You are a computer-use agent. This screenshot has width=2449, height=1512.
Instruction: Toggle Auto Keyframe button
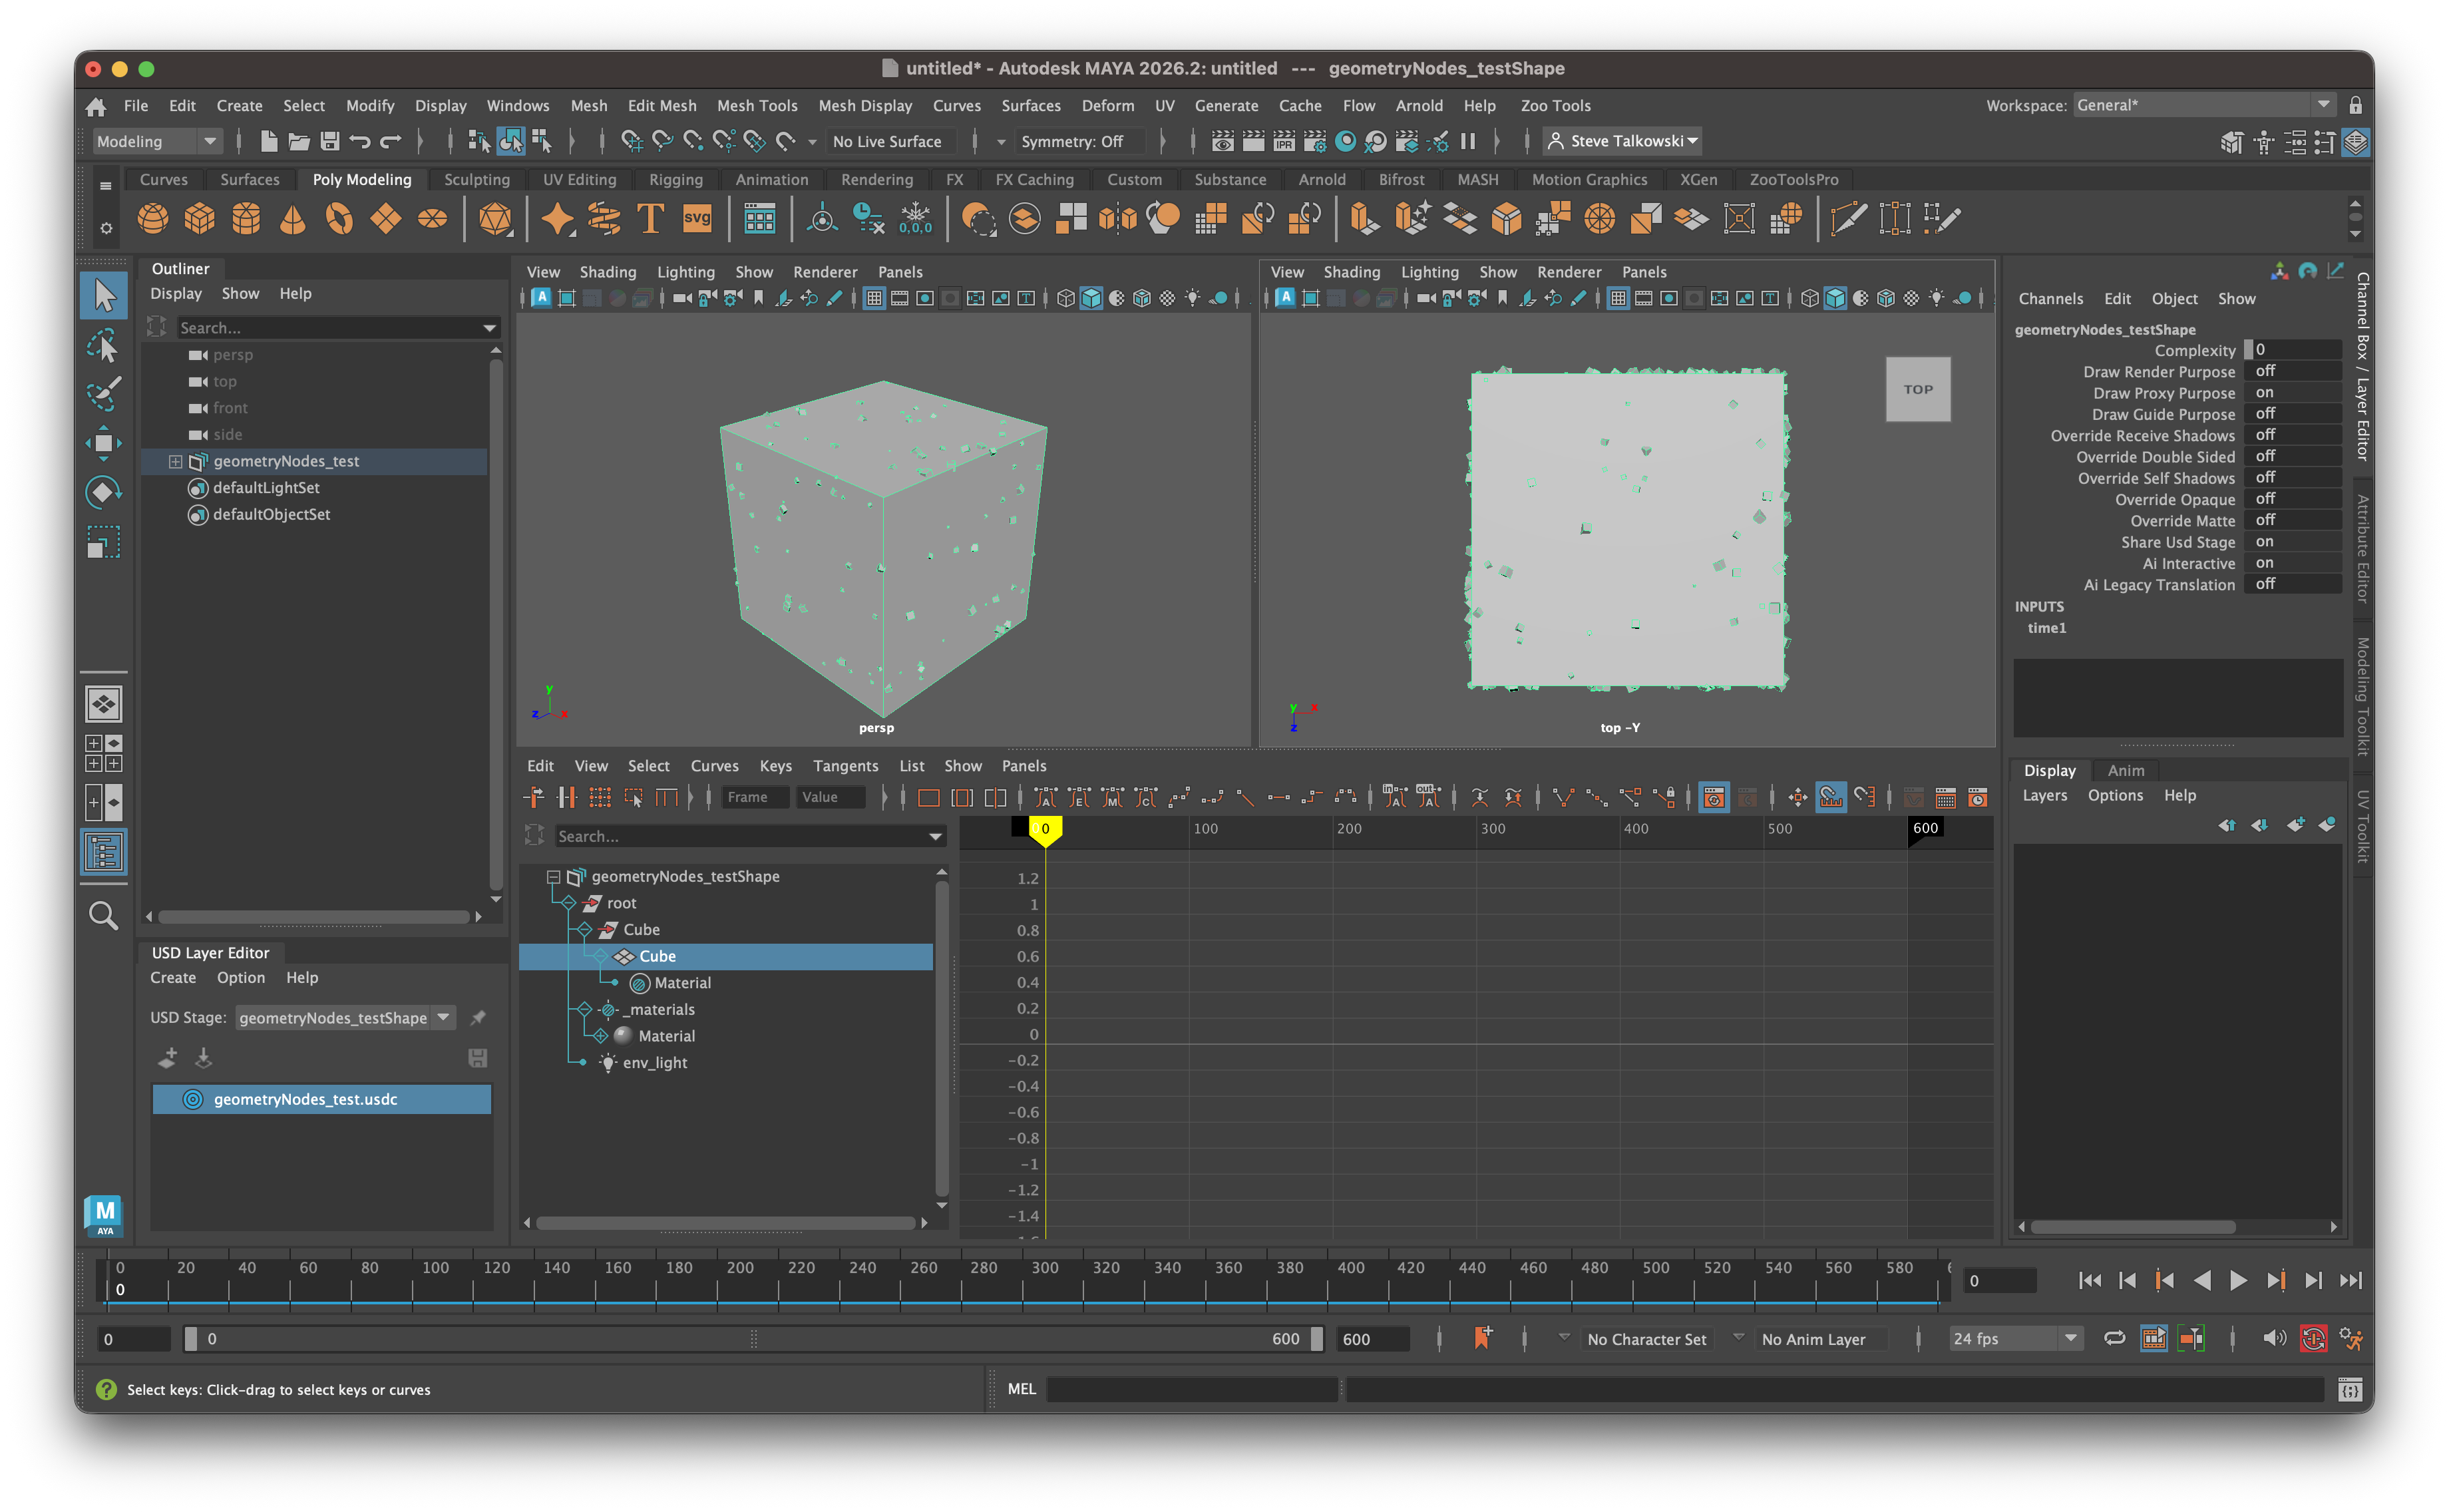click(x=2313, y=1338)
